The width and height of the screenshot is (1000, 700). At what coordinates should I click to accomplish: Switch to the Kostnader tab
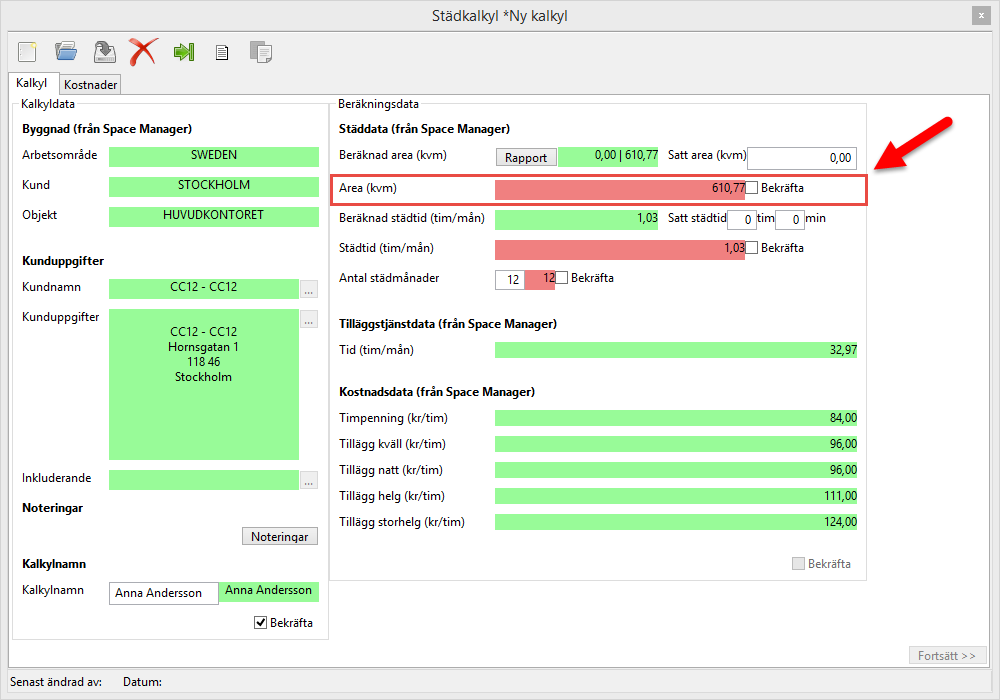(x=91, y=85)
